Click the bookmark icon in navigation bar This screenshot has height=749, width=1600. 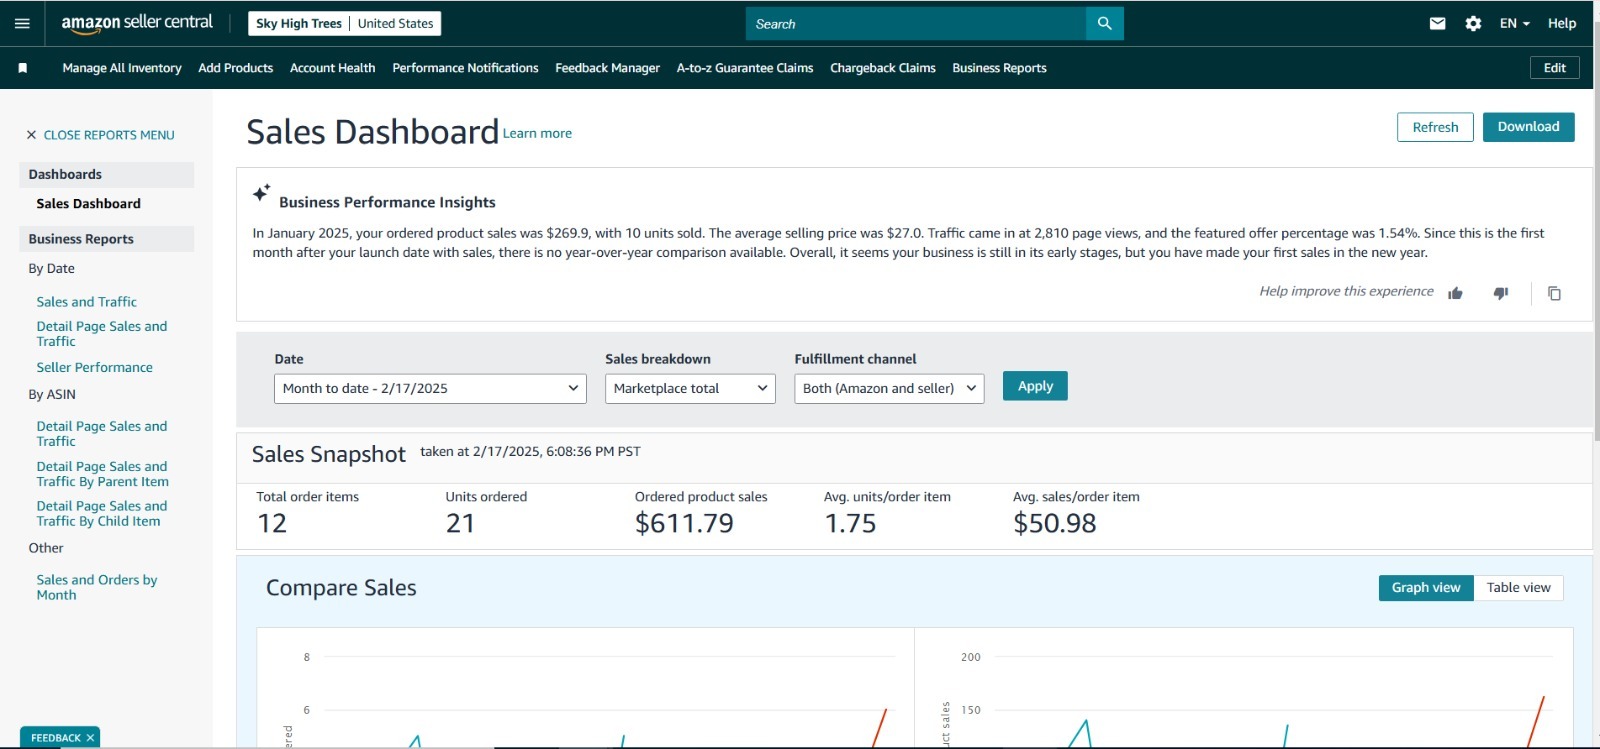coord(23,68)
